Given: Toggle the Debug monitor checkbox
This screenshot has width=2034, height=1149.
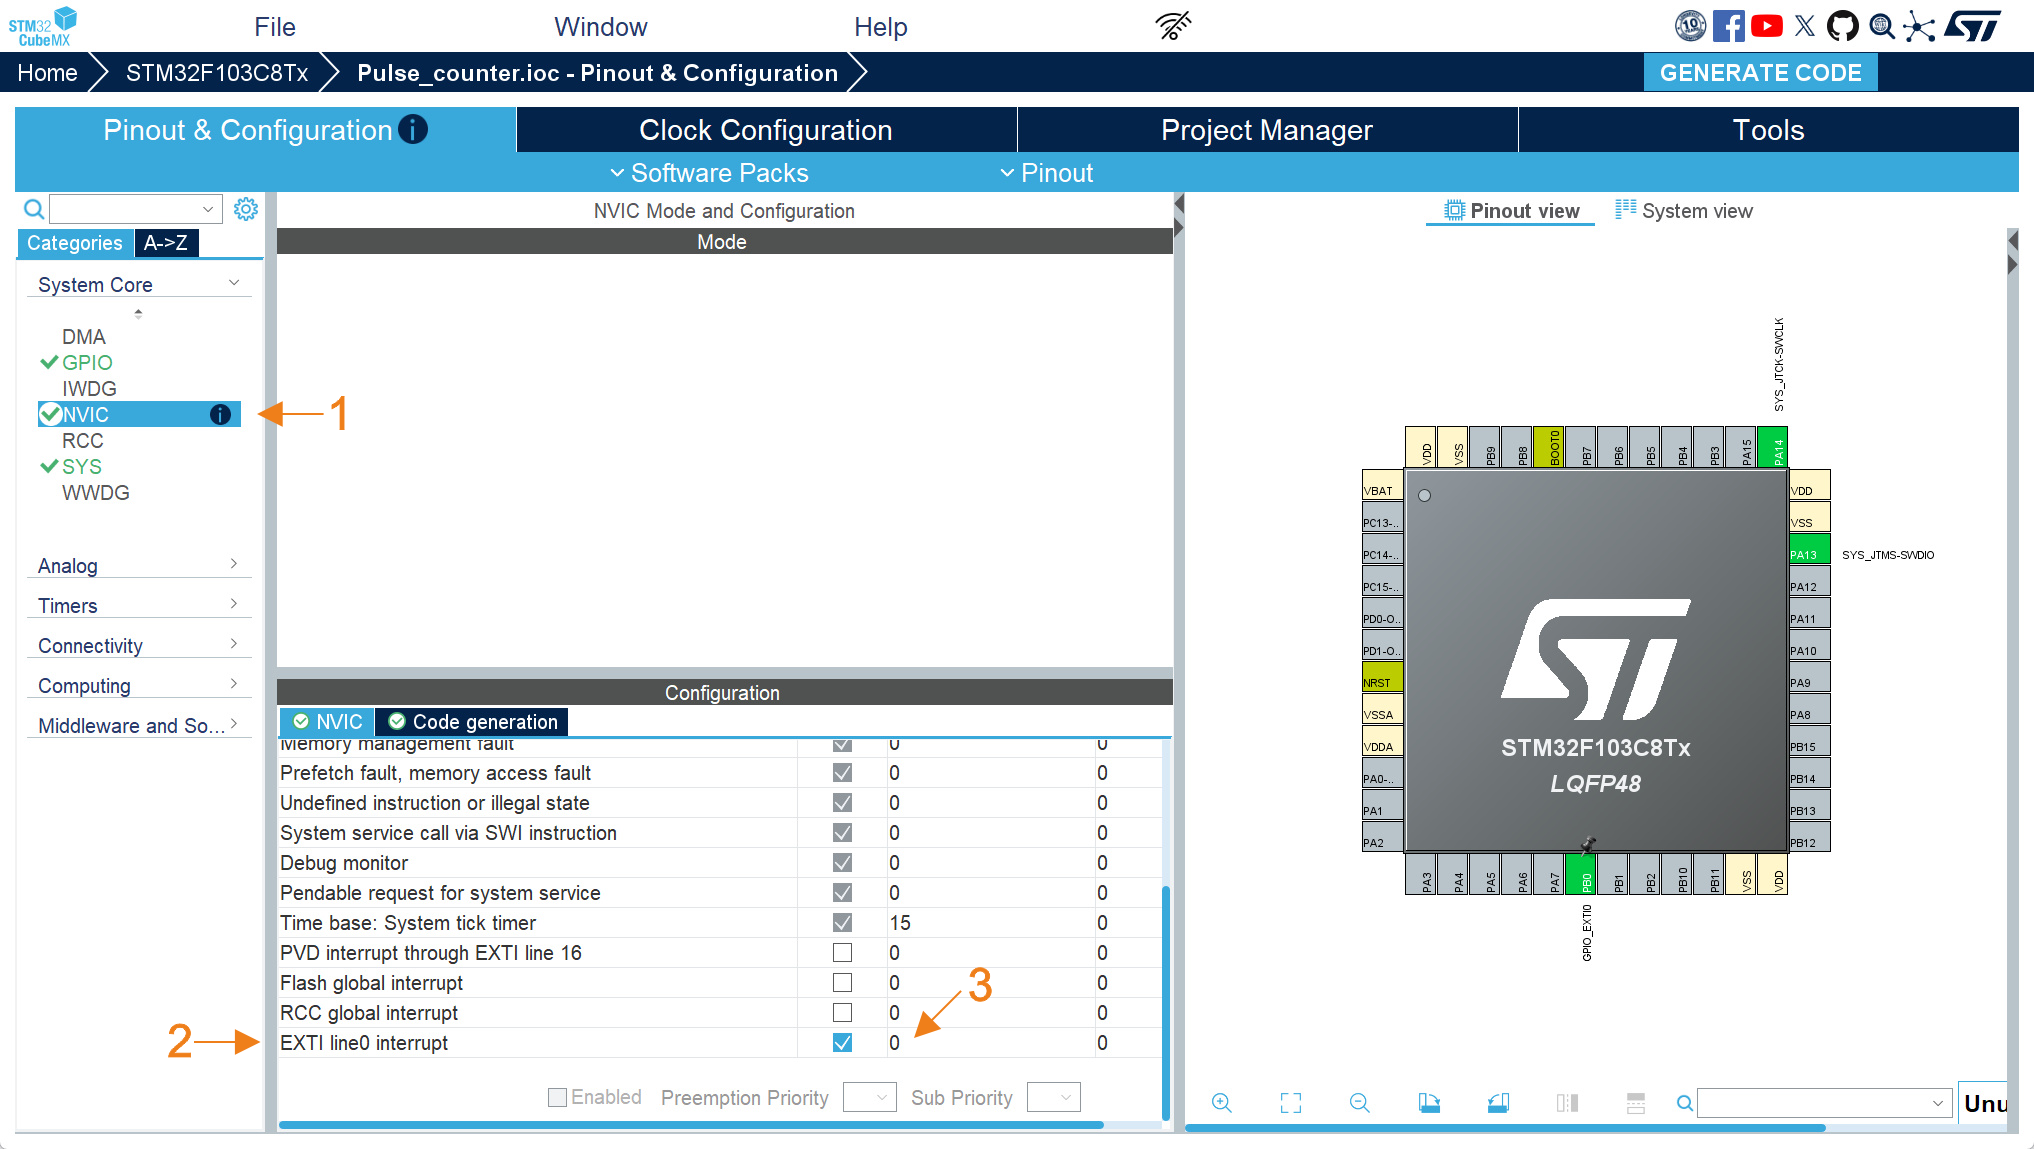Looking at the screenshot, I should click(x=843, y=863).
